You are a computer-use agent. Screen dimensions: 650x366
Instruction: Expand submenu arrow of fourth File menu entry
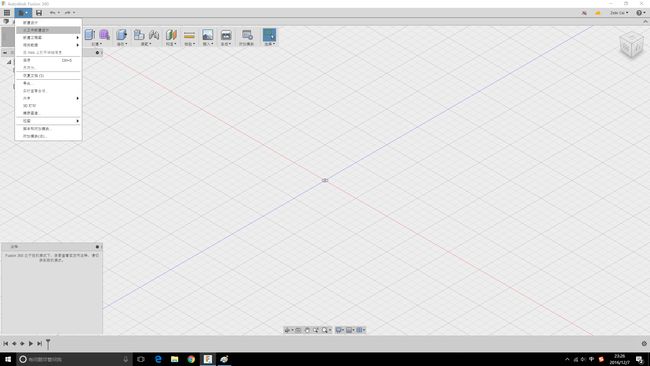(78, 45)
